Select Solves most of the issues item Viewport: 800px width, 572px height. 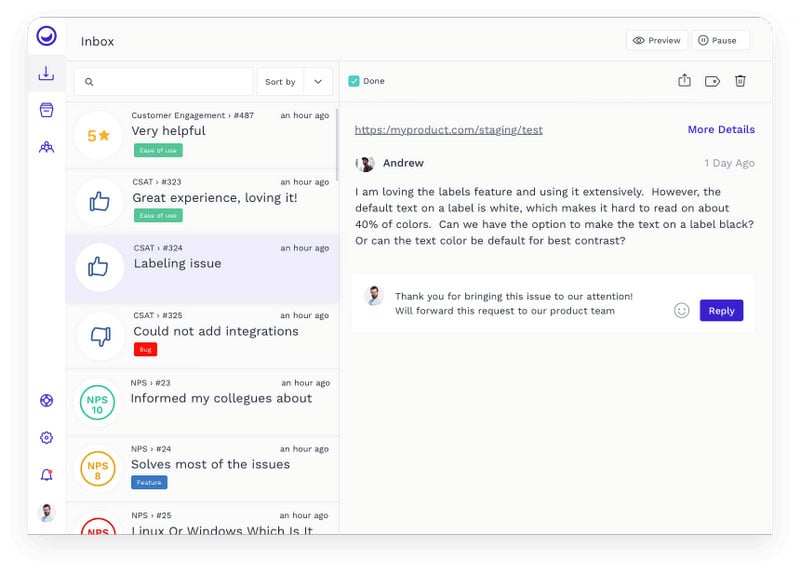(x=203, y=469)
